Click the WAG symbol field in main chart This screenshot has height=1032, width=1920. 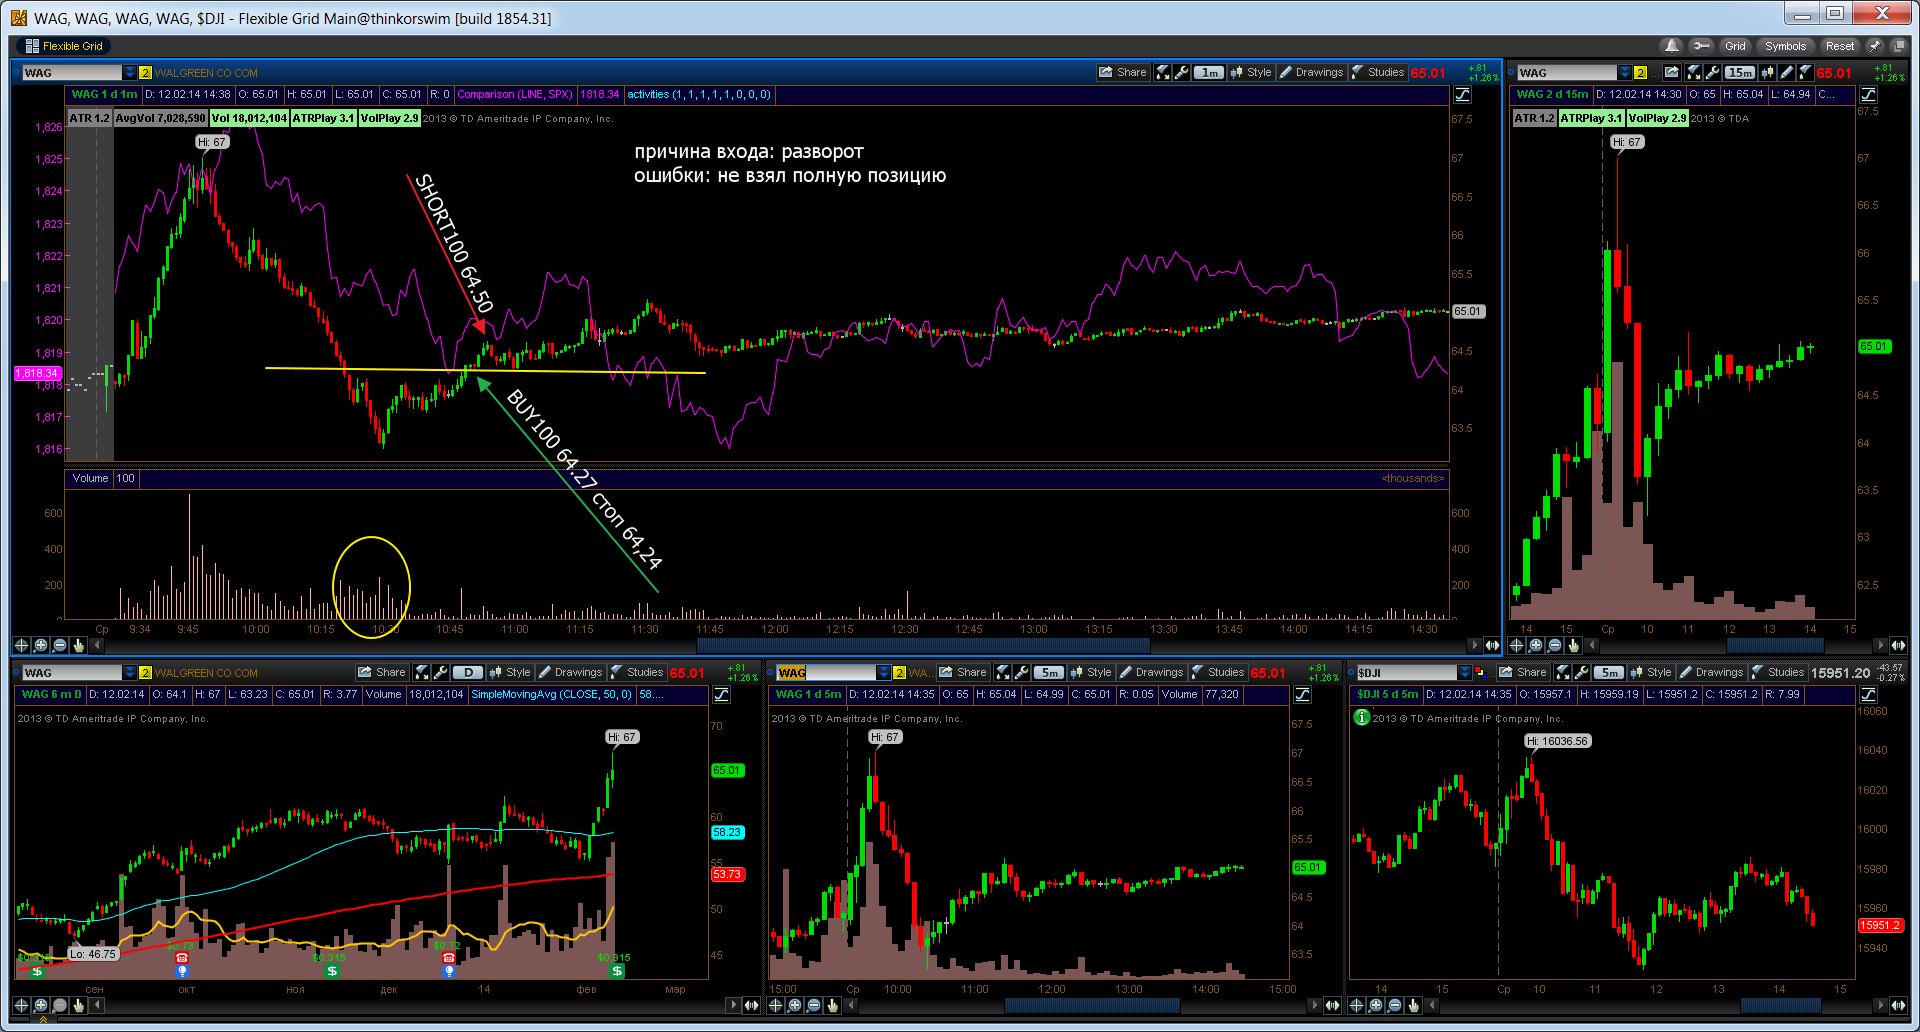coord(71,73)
